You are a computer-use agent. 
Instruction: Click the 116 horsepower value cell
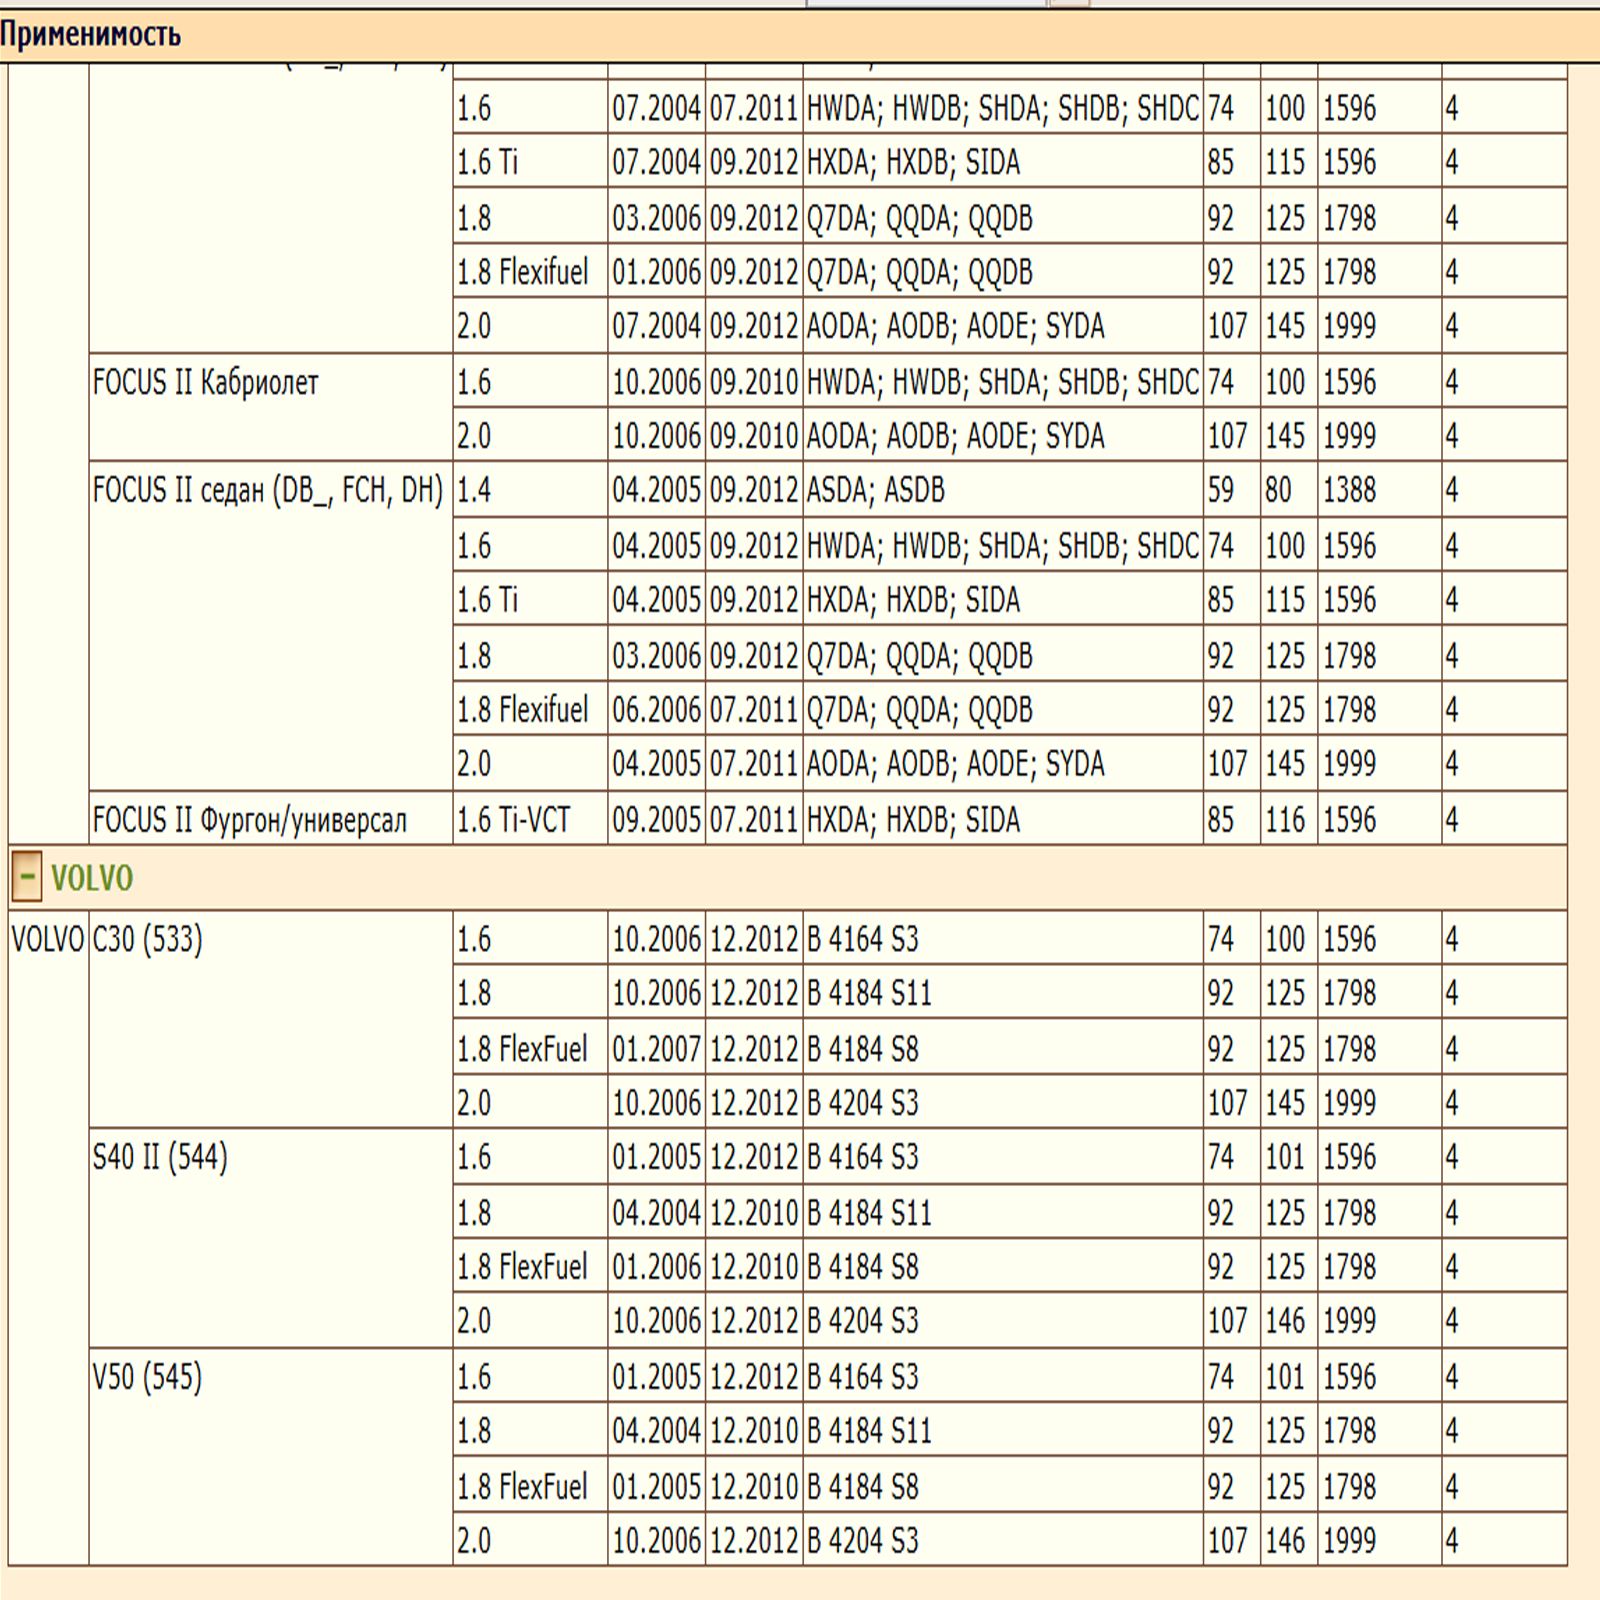1285,820
